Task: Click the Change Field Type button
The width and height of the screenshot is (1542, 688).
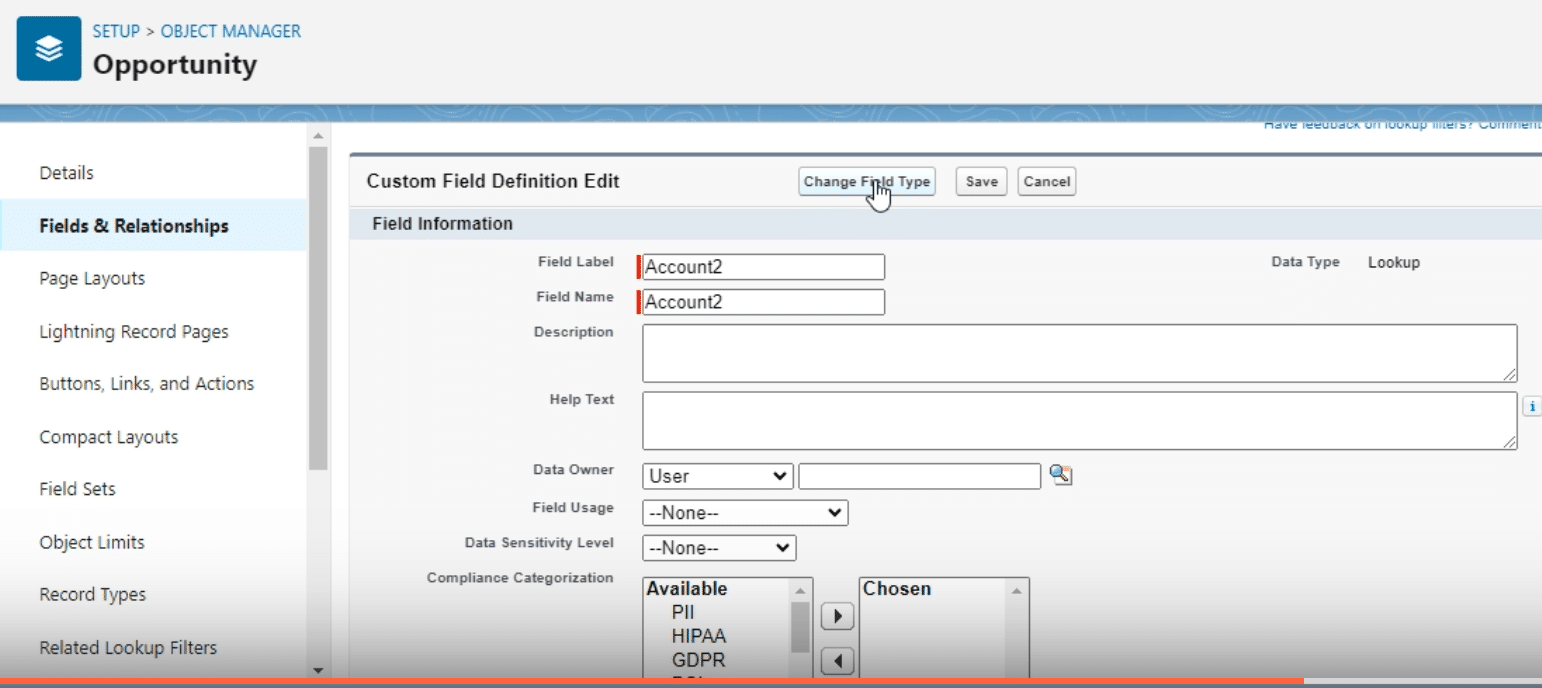Action: (866, 182)
